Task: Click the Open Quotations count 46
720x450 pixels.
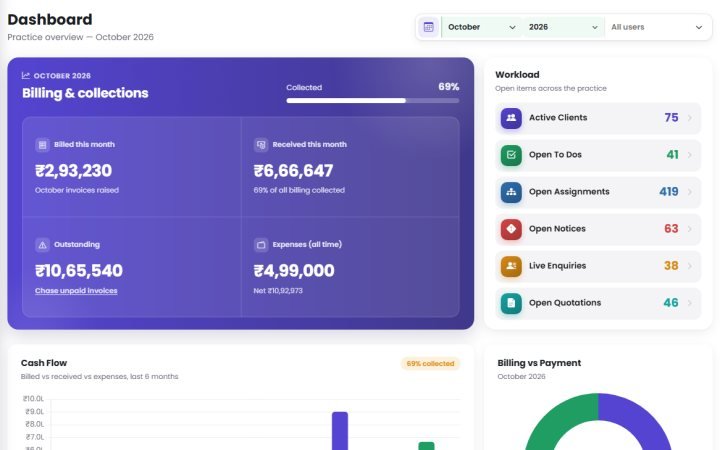Action: point(671,303)
